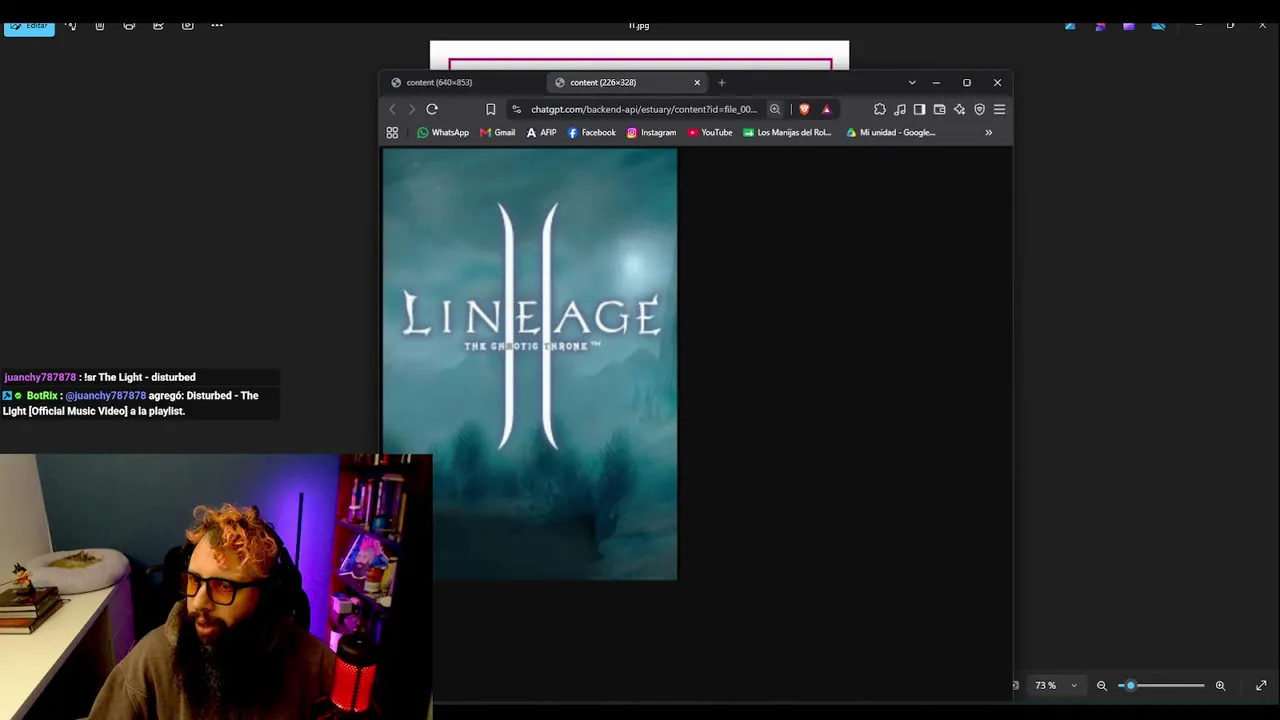
Task: Minimize the browser window
Action: pyautogui.click(x=936, y=82)
